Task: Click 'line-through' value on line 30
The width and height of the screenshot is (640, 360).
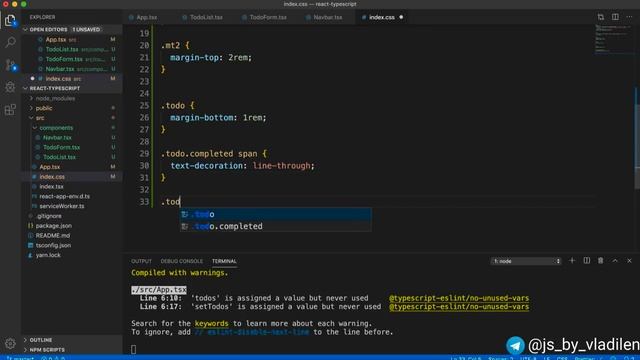Action: point(282,166)
